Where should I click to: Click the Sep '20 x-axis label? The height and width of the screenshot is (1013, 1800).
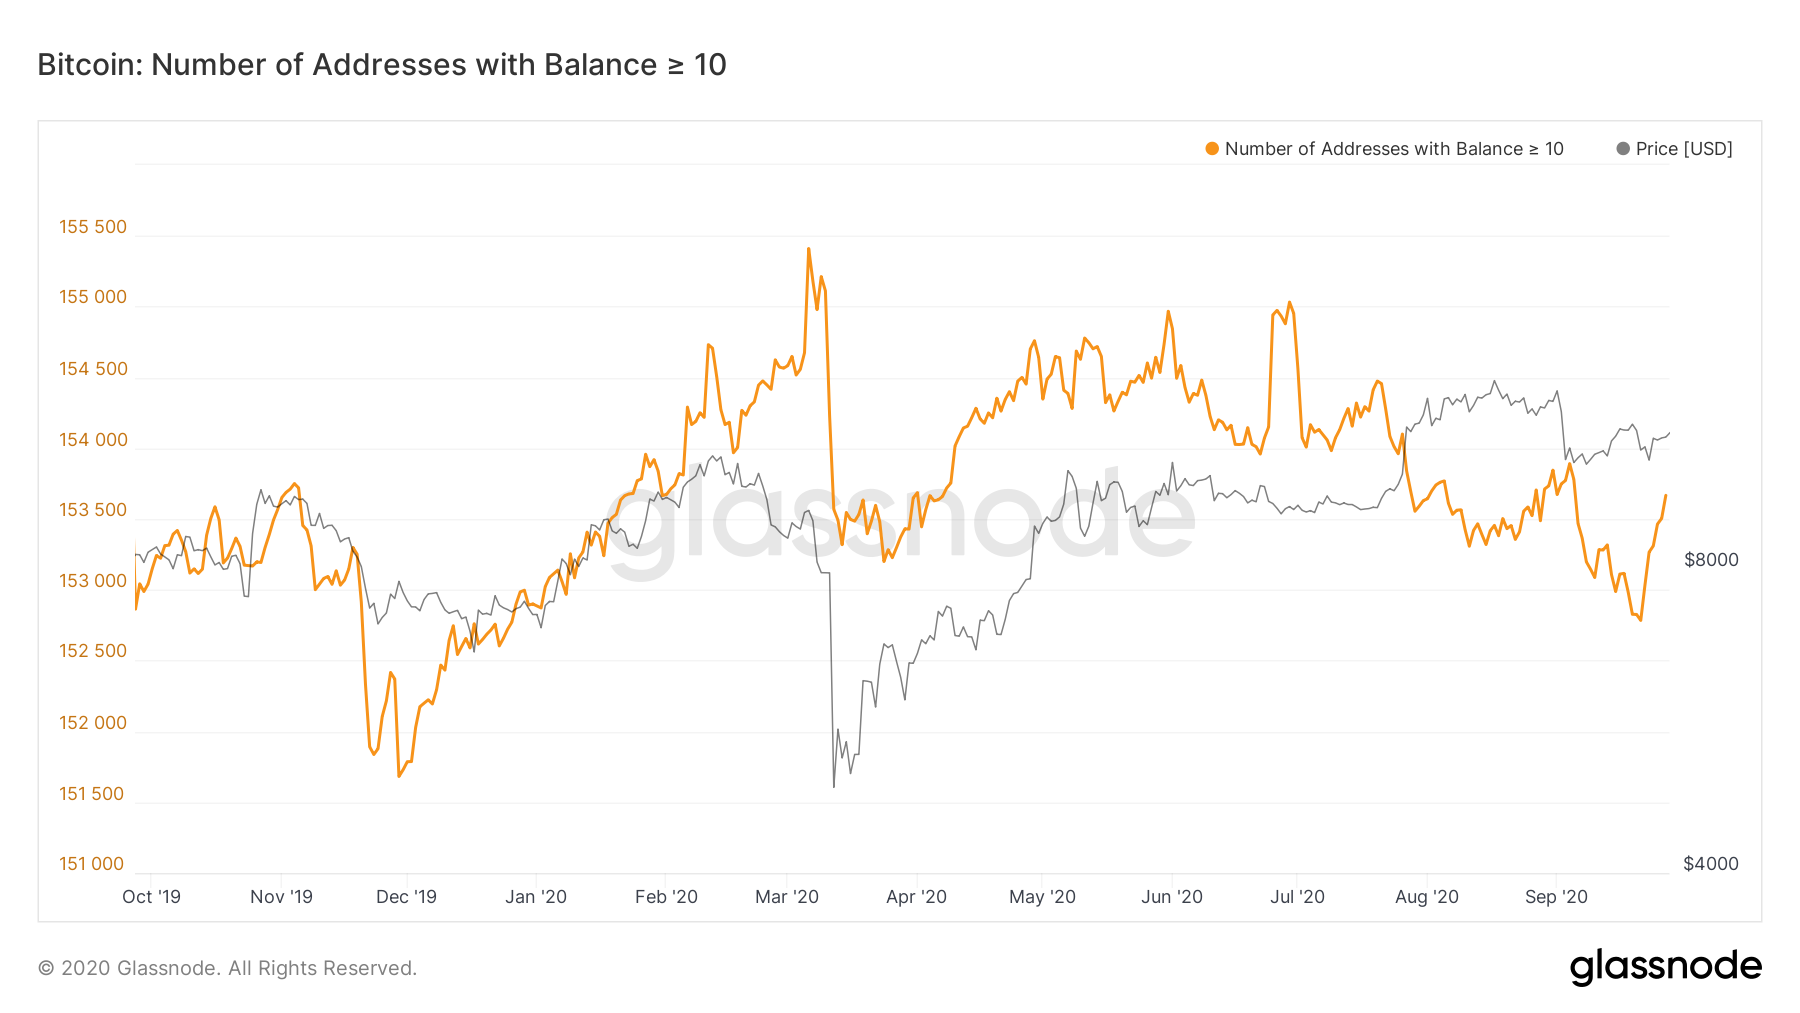coord(1556,897)
